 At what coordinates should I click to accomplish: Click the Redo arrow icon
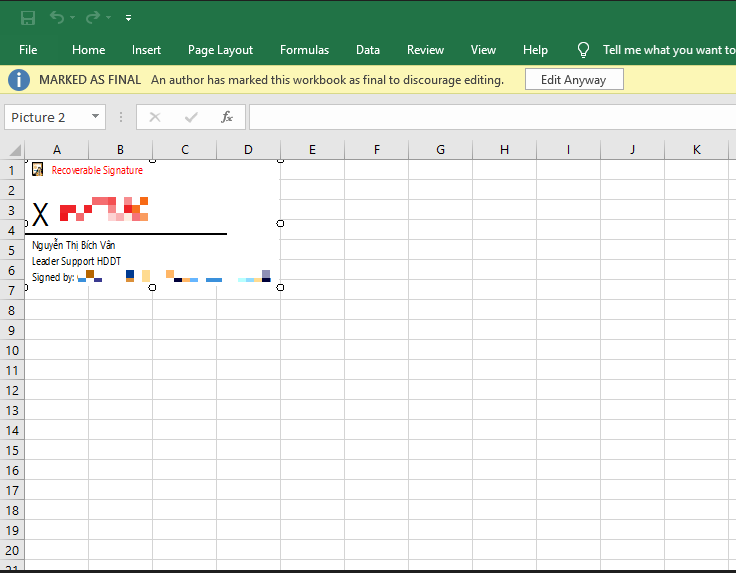[92, 17]
